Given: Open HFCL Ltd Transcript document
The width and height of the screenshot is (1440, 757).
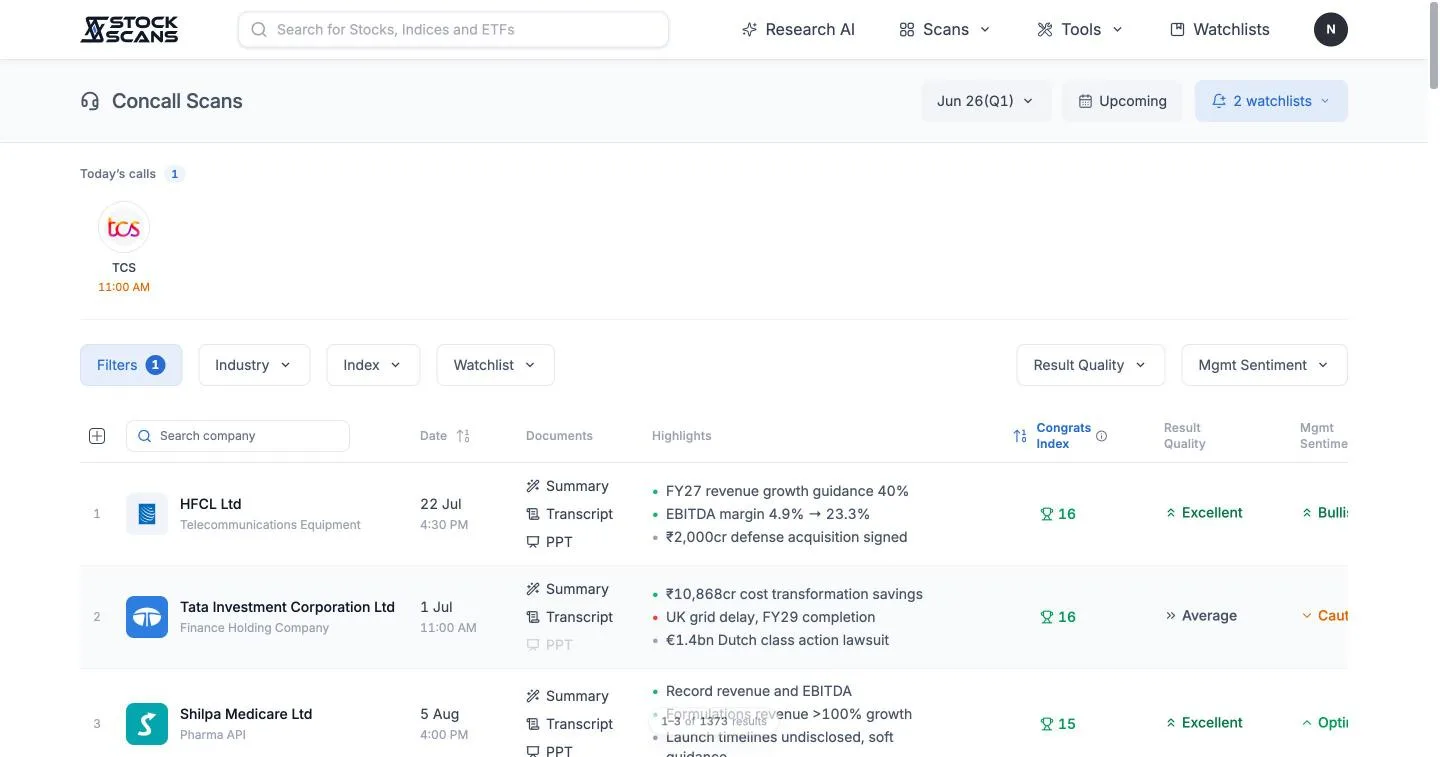Looking at the screenshot, I should 569,514.
